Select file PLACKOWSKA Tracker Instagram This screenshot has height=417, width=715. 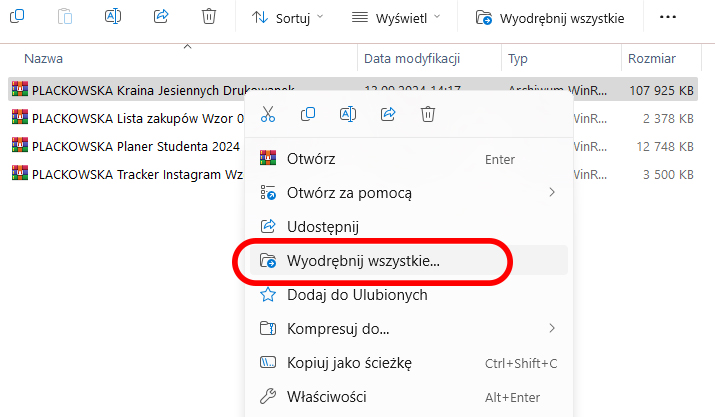[137, 175]
